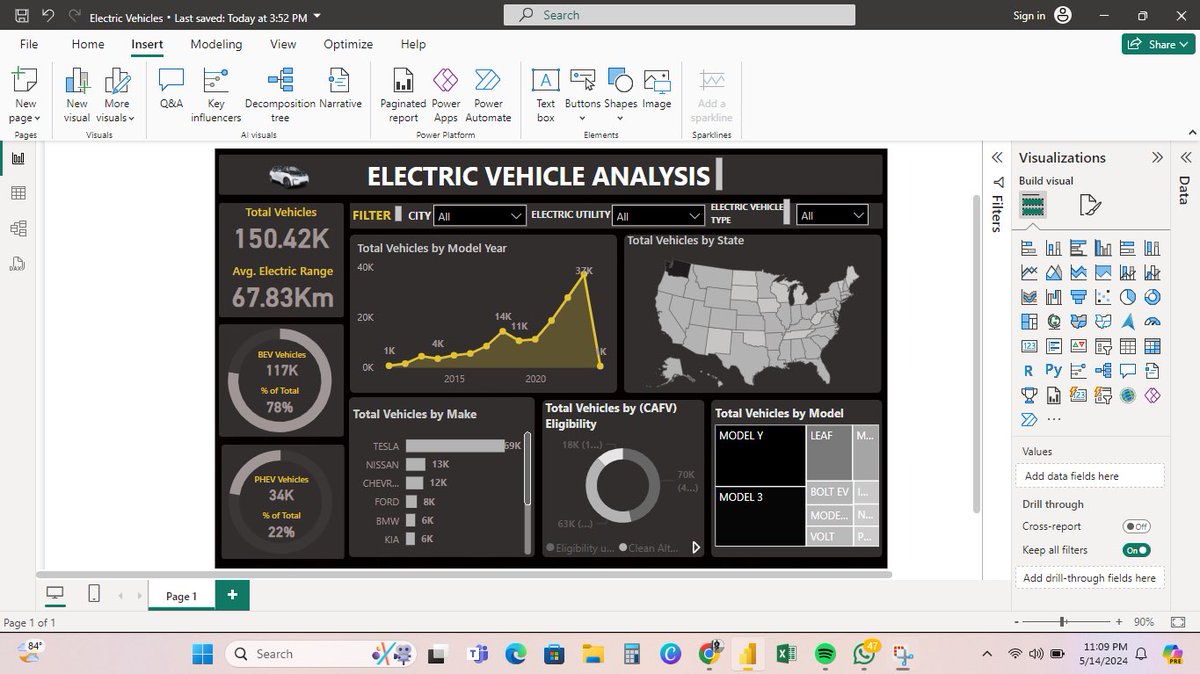Select the funnel chart visual

pyautogui.click(x=1079, y=297)
